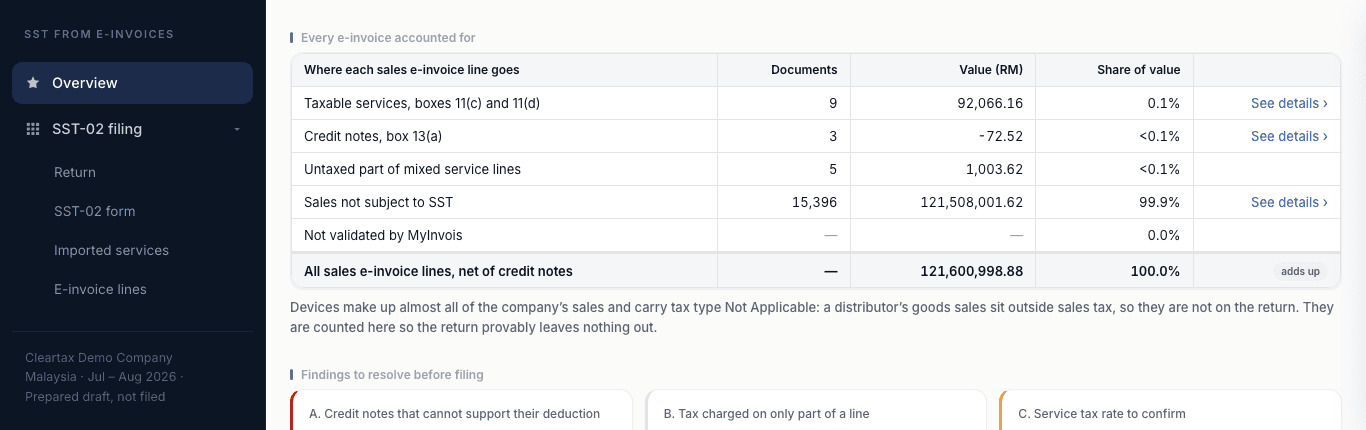See details for Sales not subject to SST
This screenshot has width=1366, height=430.
[x=1289, y=202]
